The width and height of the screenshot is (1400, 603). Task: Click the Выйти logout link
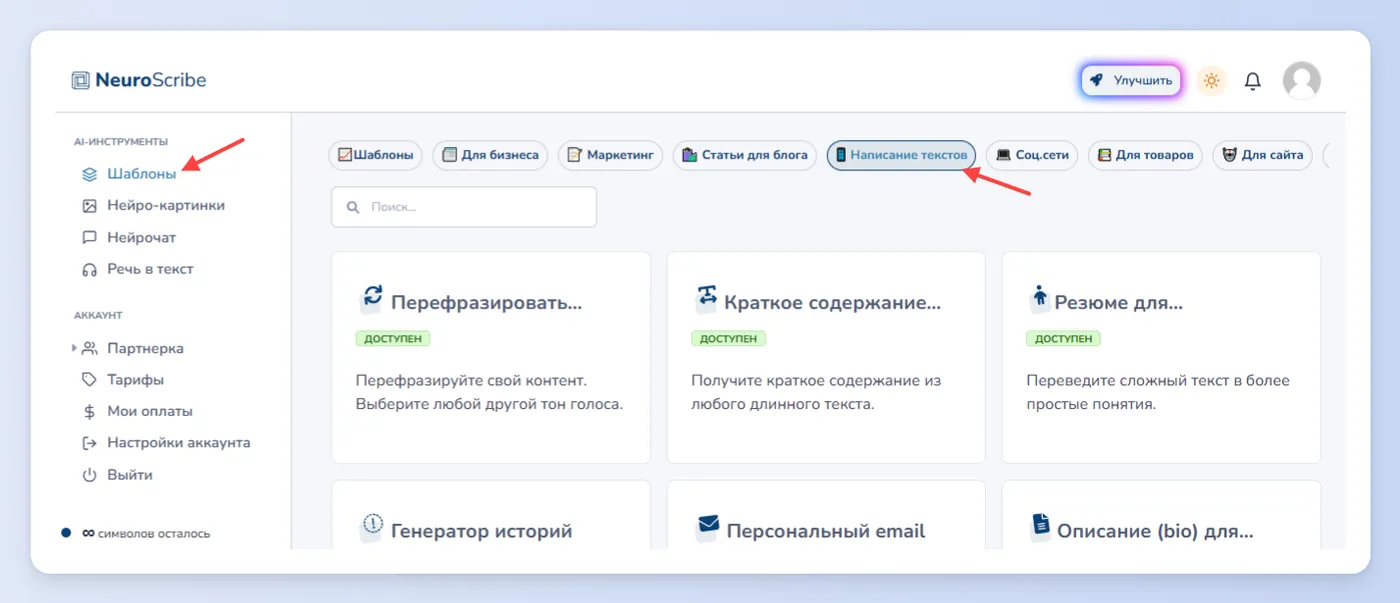pos(130,475)
